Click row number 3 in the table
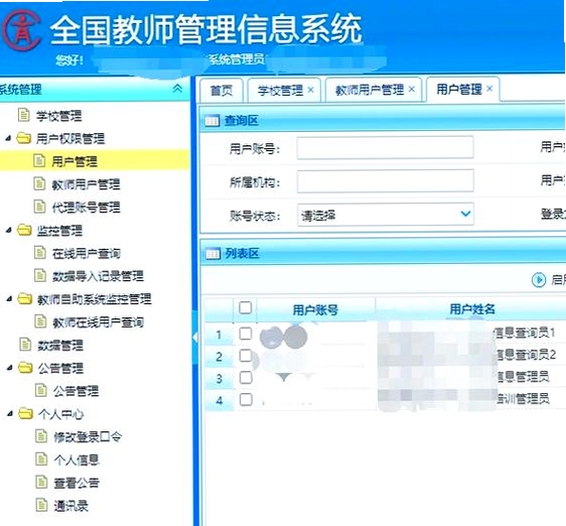Viewport: 566px width, 526px height. 219,379
